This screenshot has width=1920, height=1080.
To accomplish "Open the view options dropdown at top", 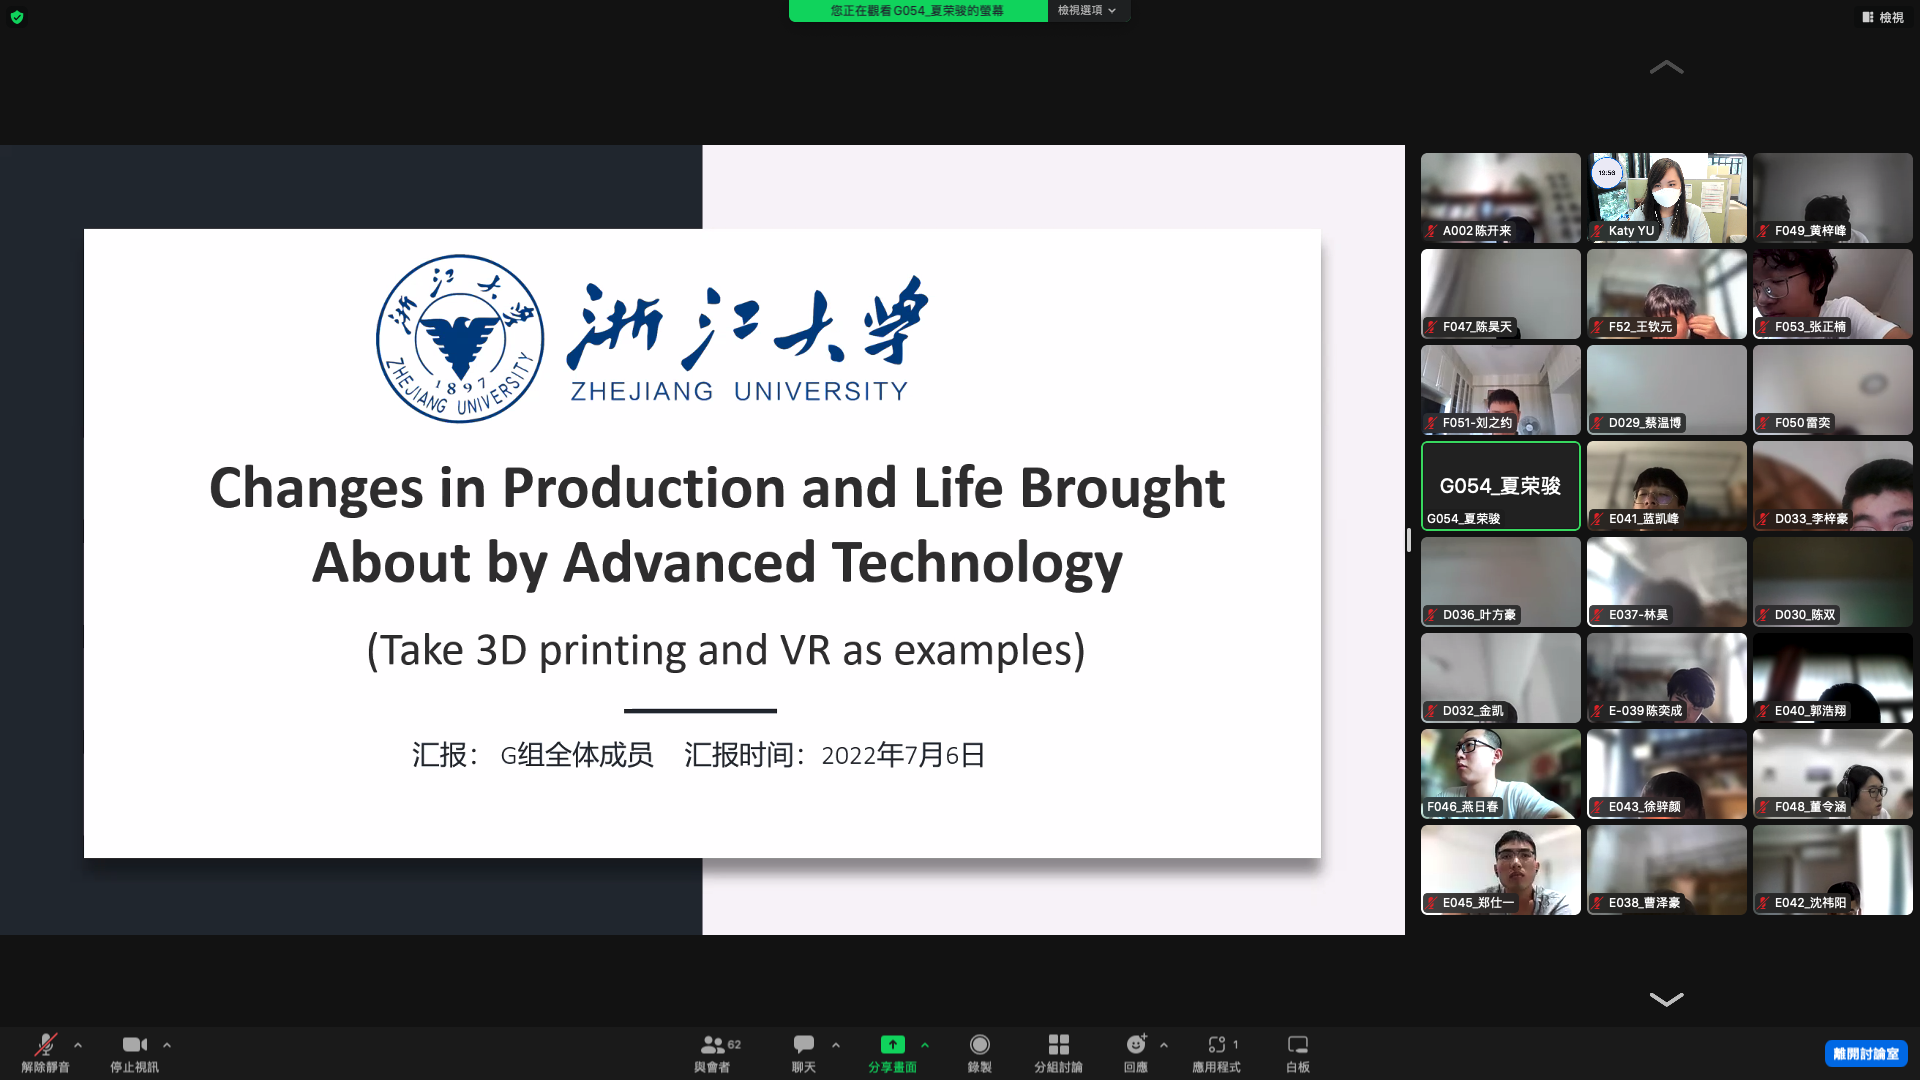I will click(x=1087, y=10).
